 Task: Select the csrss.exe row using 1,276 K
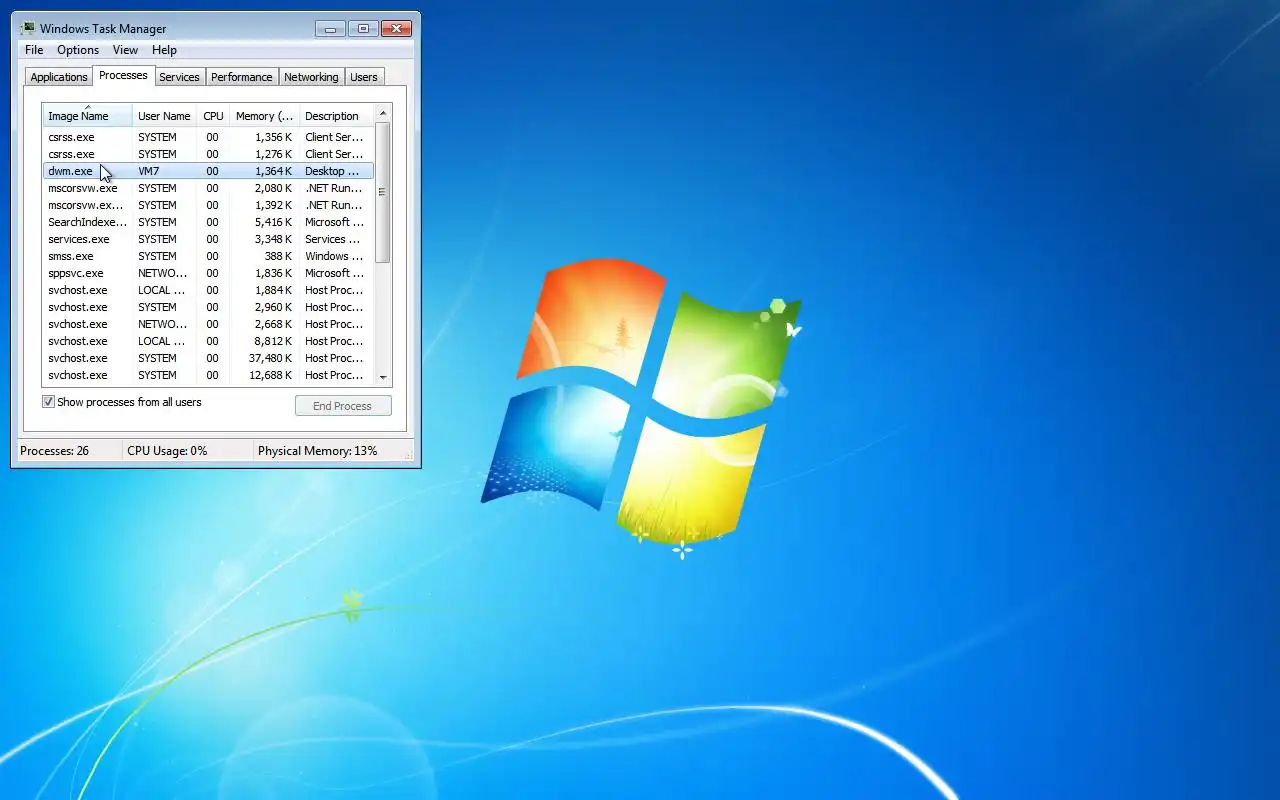pyautogui.click(x=208, y=154)
